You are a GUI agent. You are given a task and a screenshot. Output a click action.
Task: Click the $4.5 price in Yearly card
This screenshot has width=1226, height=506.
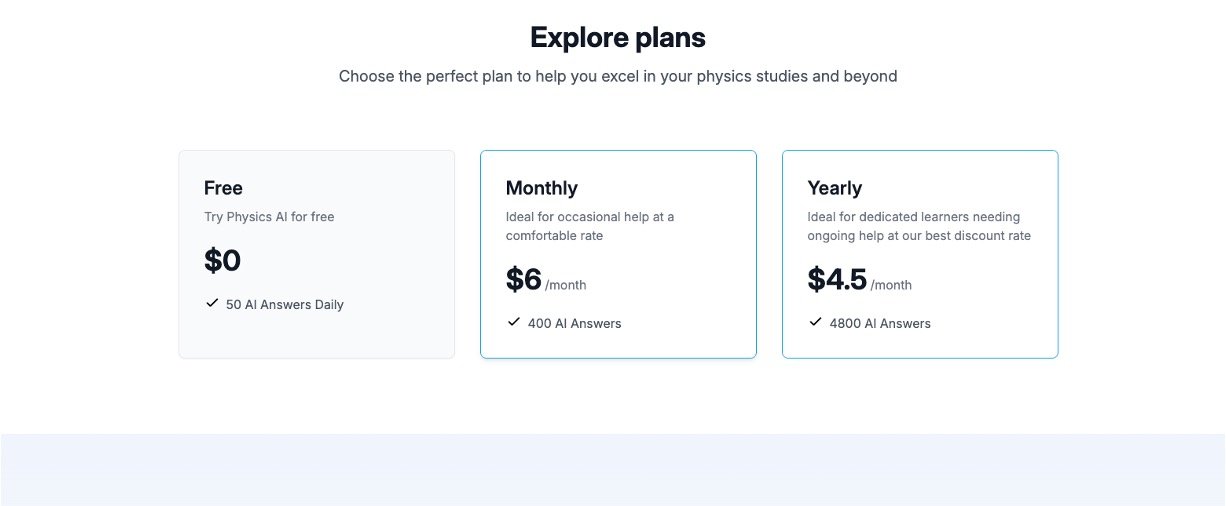[x=836, y=280]
